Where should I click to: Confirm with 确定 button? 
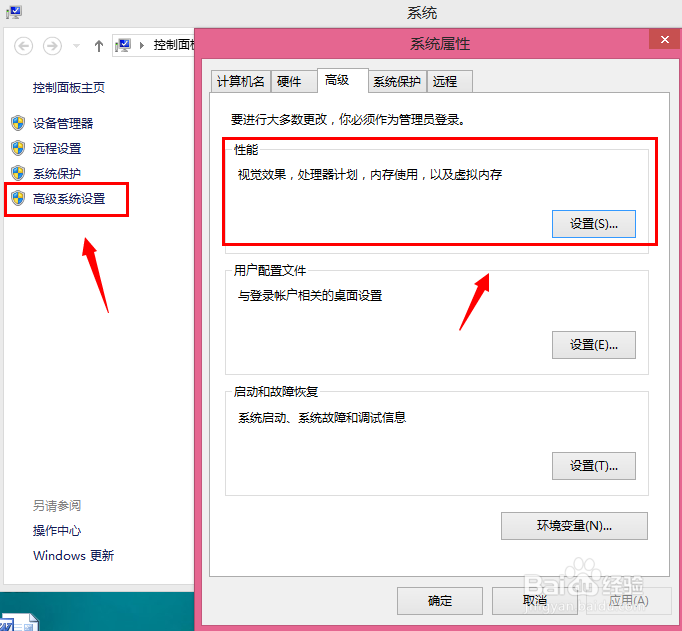point(440,601)
